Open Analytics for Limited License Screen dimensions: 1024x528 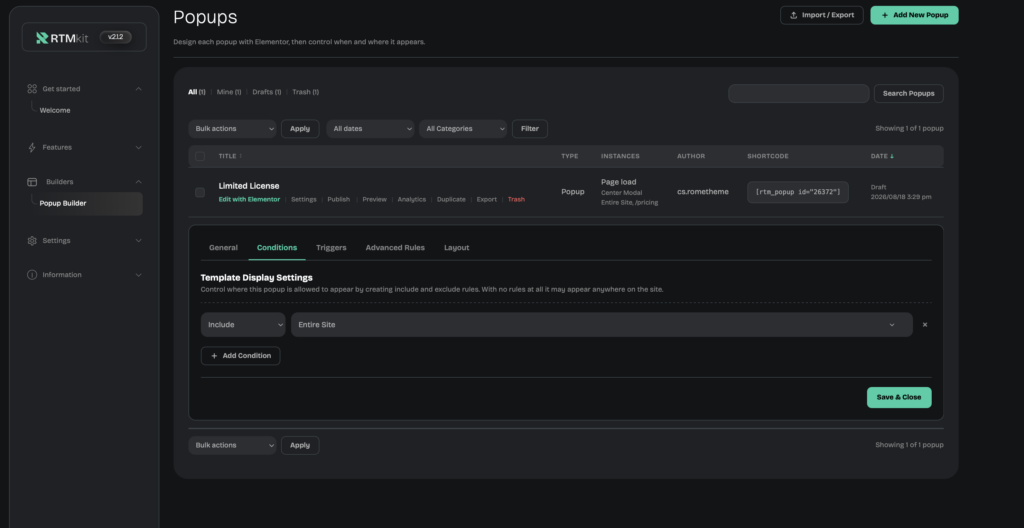point(411,199)
